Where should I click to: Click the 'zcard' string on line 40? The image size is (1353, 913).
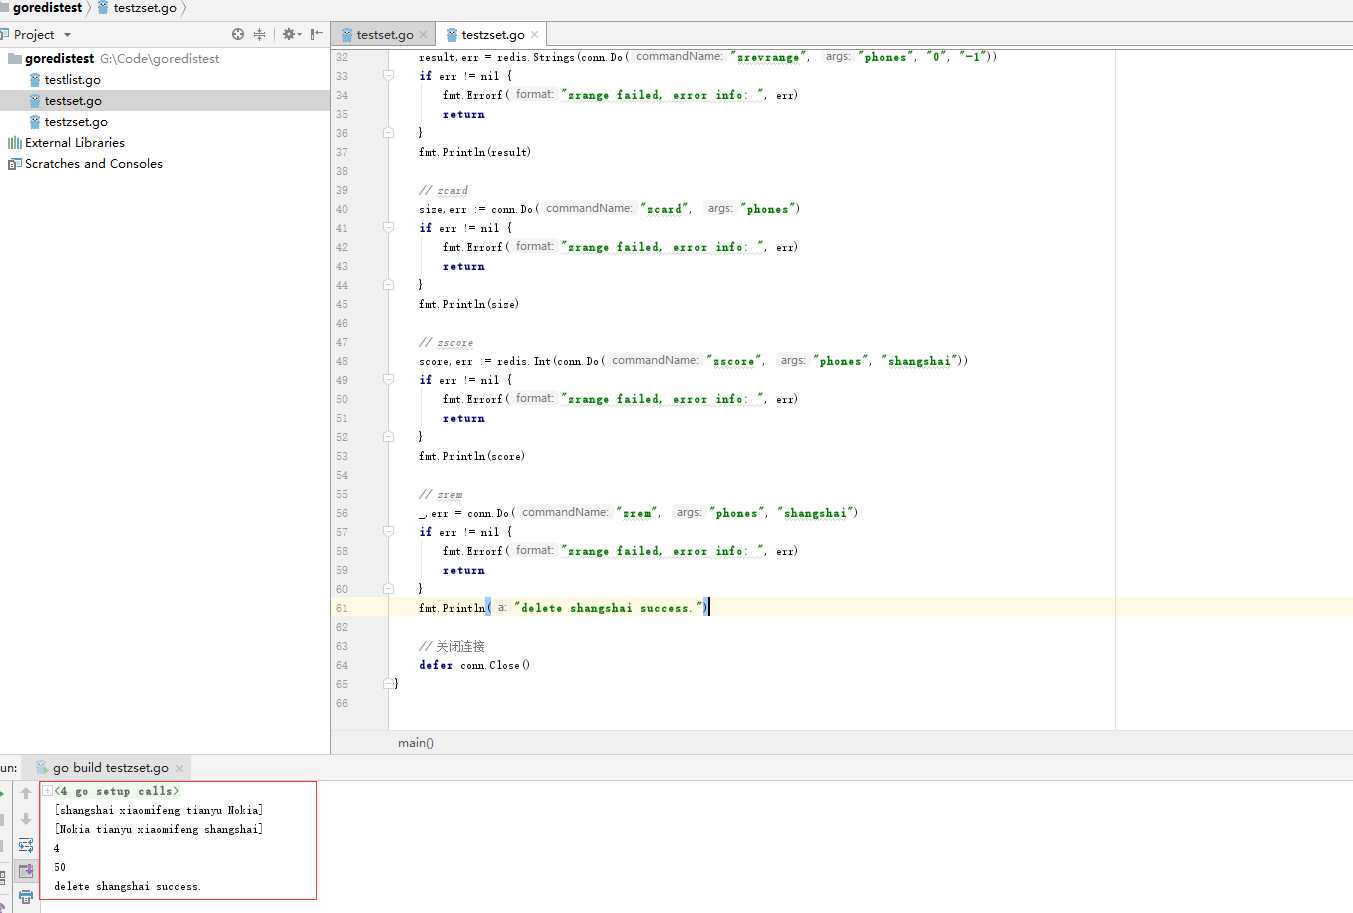(x=665, y=209)
